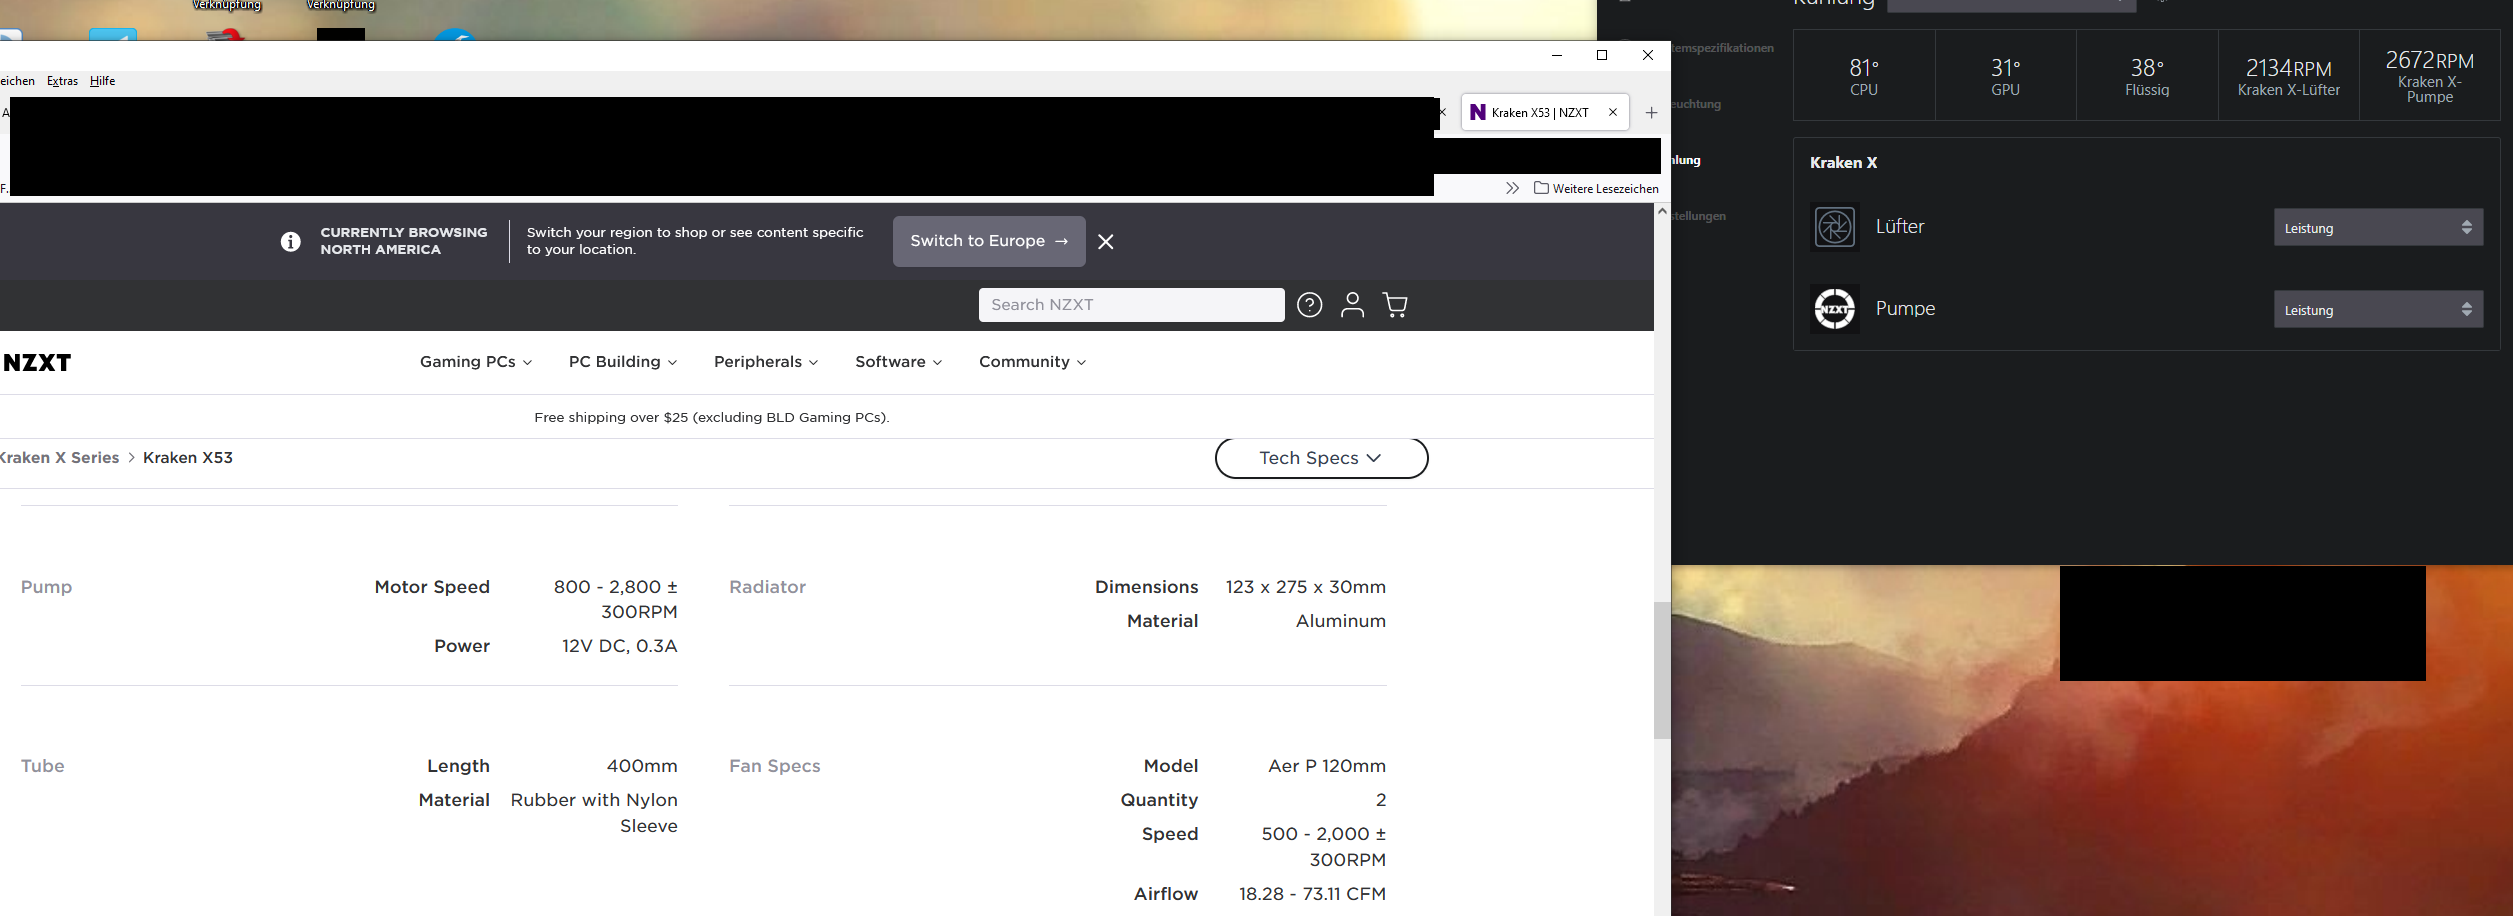Open the Weitere Lesezeichen bookmarks folder
This screenshot has height=916, width=2513.
(1596, 188)
